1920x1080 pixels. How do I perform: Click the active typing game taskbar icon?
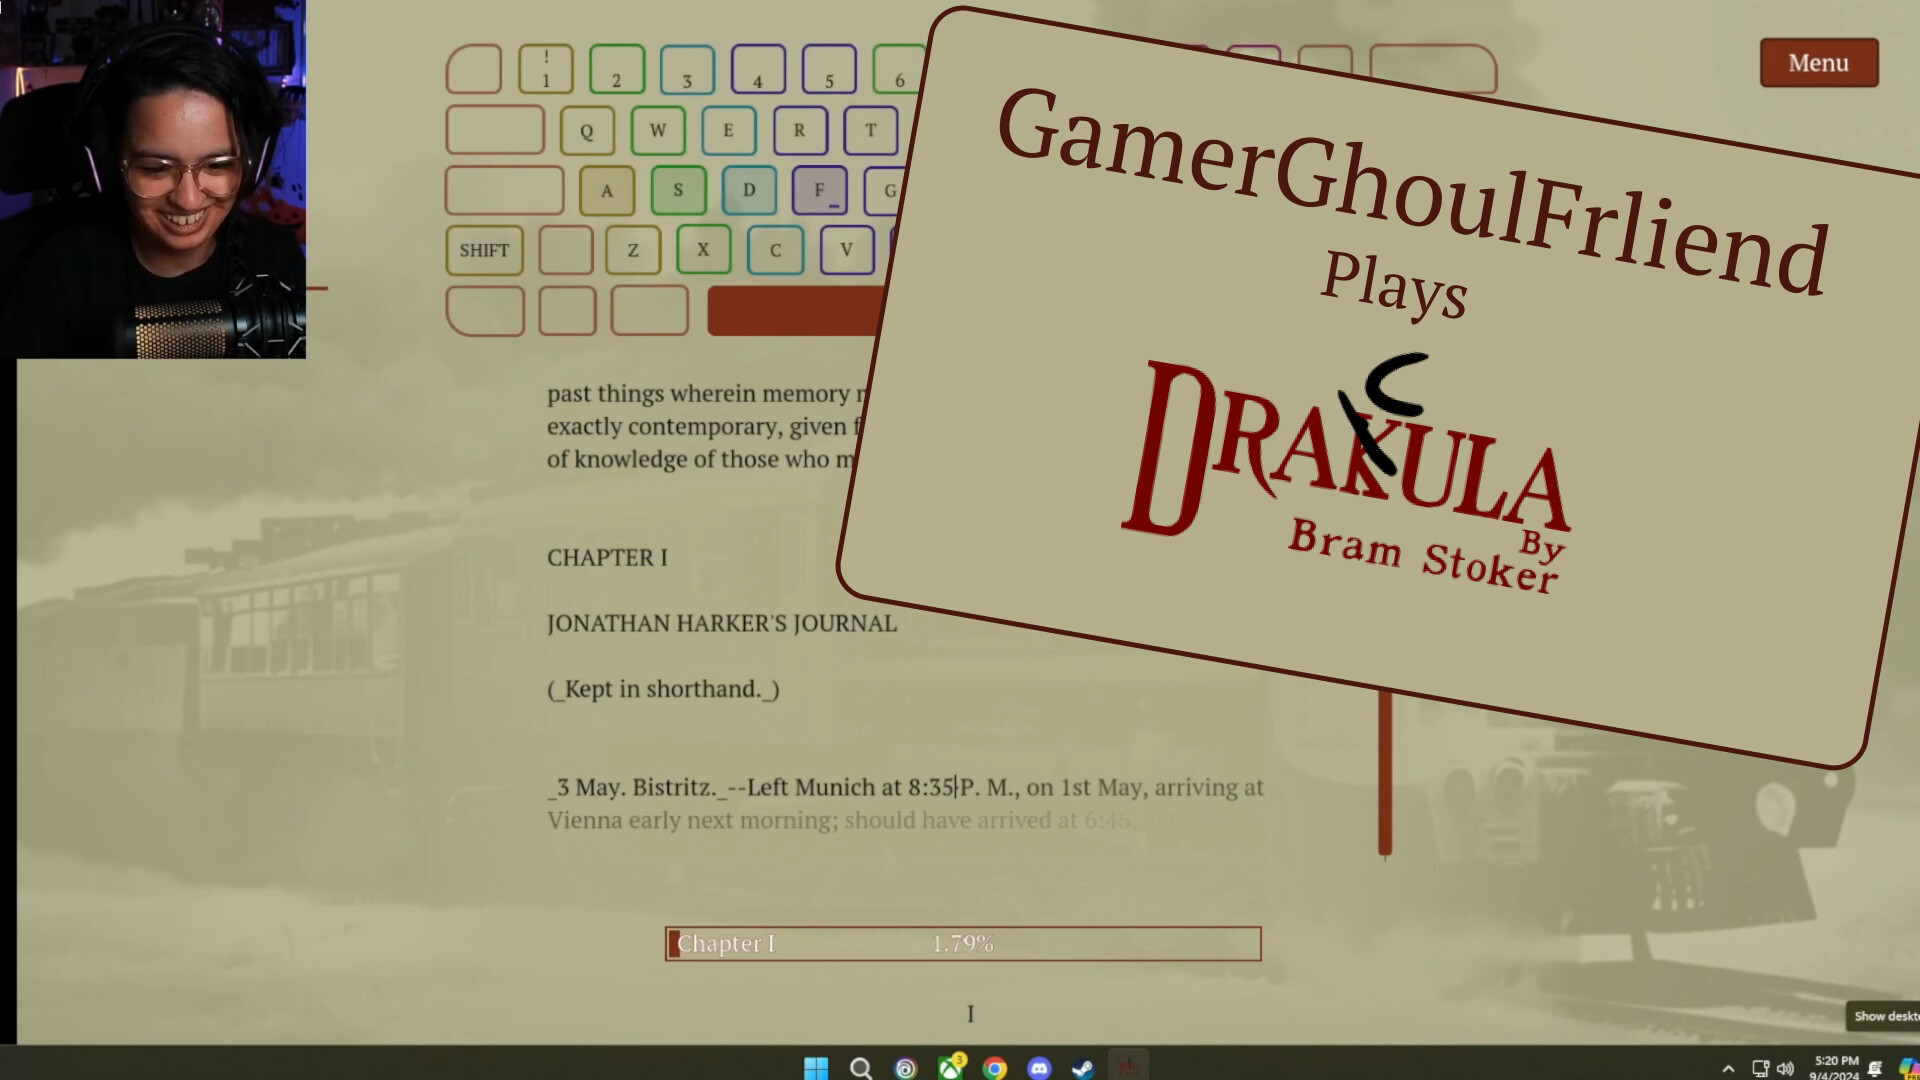coord(1128,1068)
